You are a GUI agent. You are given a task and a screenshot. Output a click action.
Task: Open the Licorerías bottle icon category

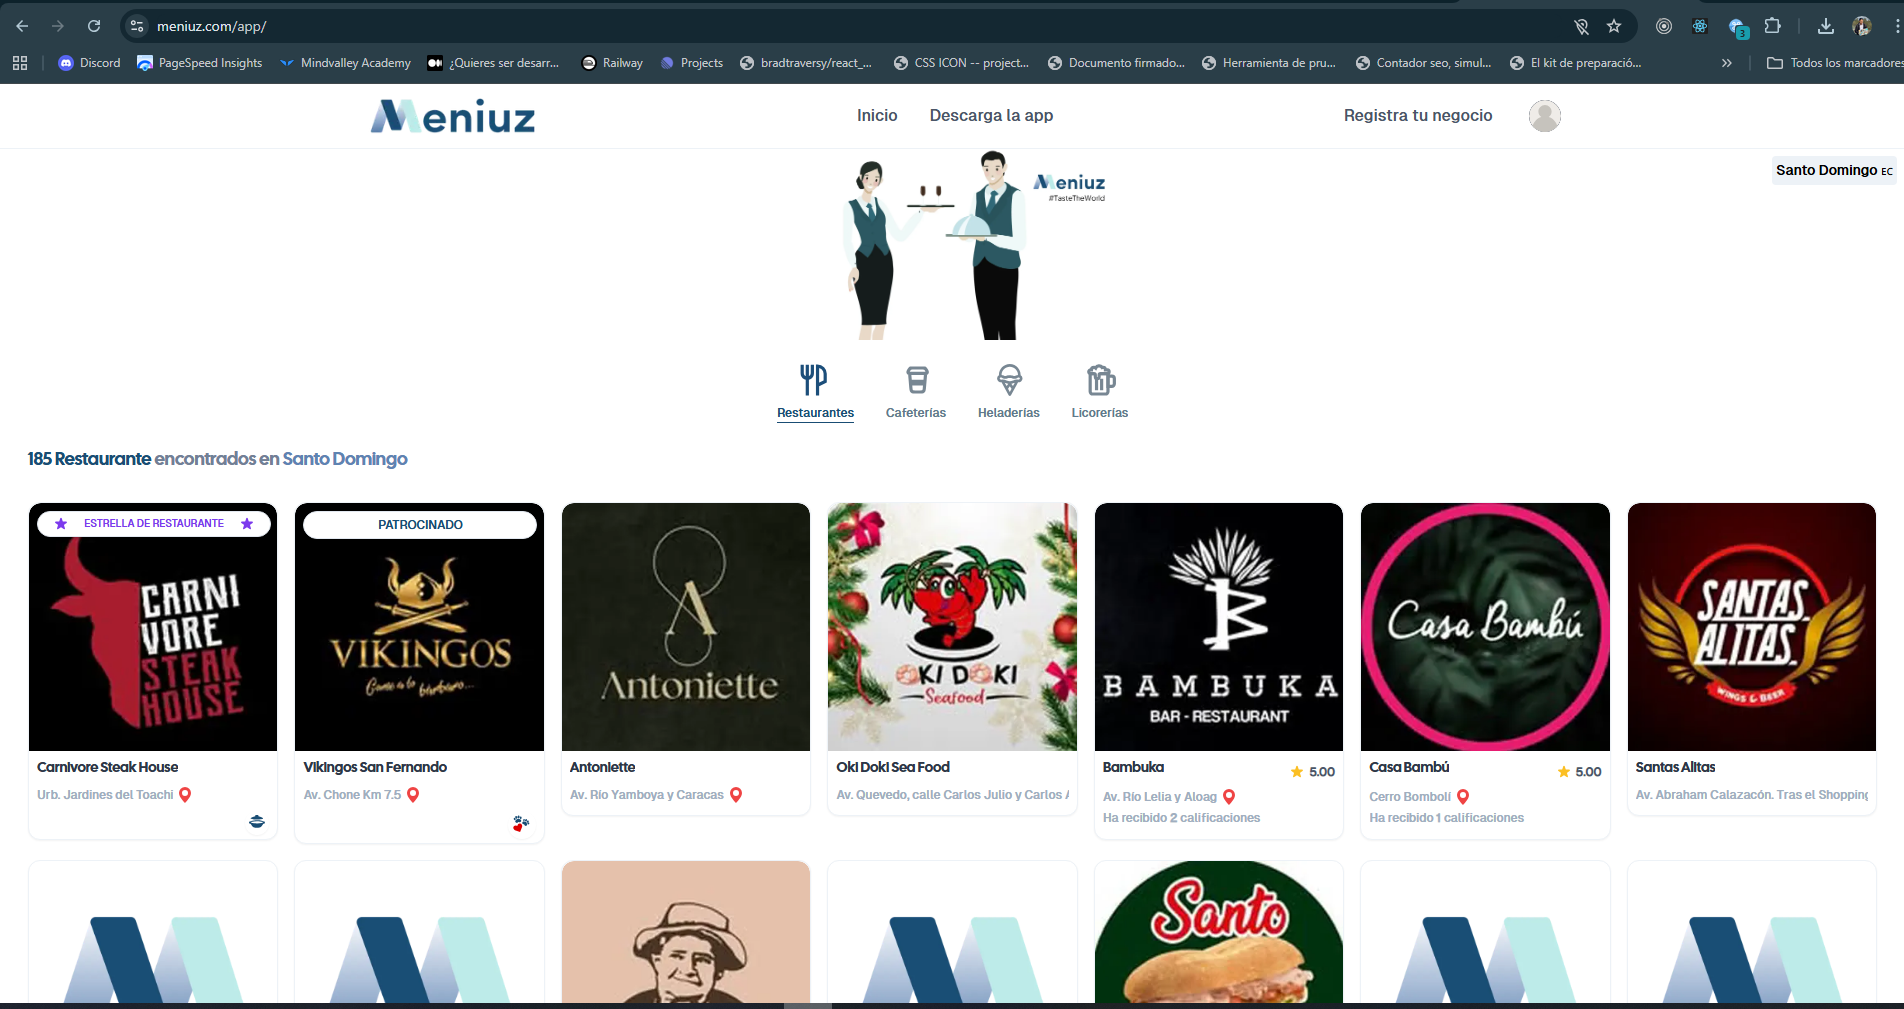[x=1099, y=390]
